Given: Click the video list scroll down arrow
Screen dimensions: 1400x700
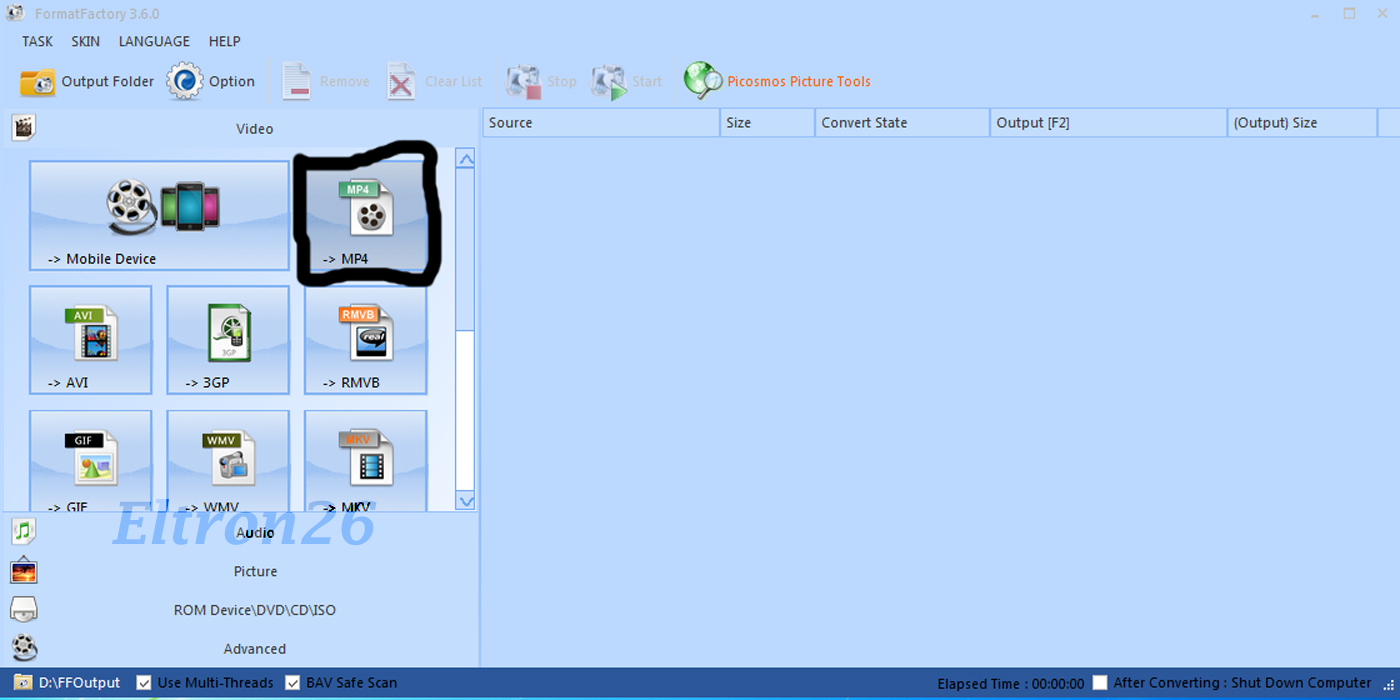Looking at the screenshot, I should 465,501.
